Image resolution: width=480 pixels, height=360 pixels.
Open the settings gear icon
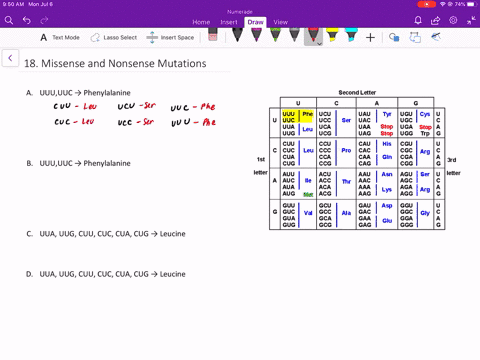coord(453,20)
